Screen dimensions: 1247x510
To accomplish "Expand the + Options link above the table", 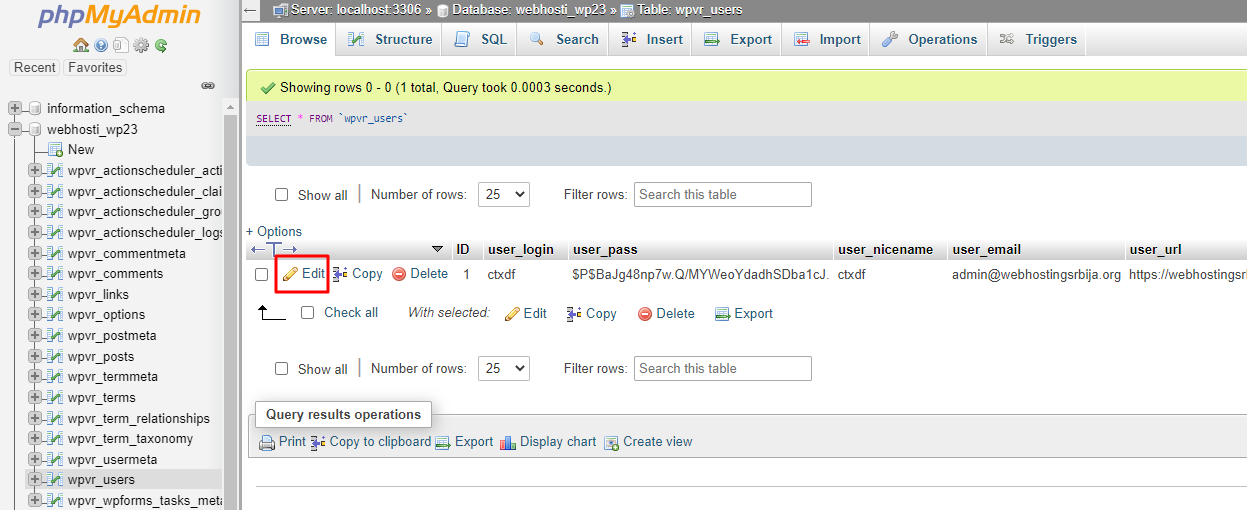I will [x=274, y=231].
